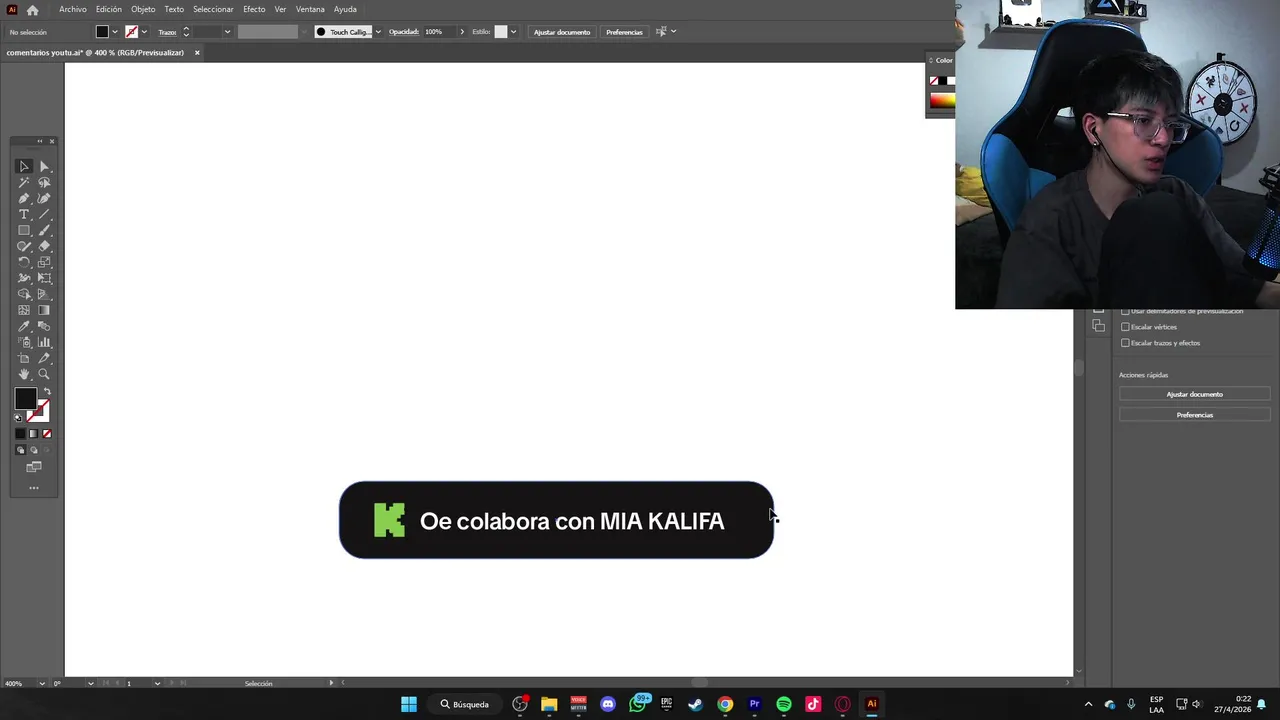Open zoom level dropdown at 400%
This screenshot has width=1280, height=720.
[41, 683]
